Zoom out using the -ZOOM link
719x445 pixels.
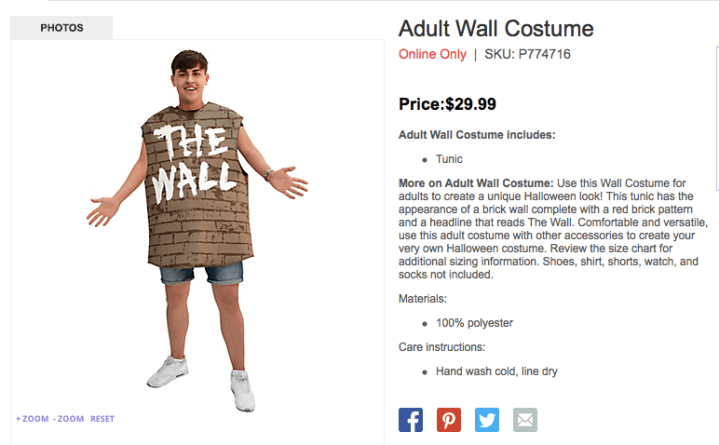[68, 419]
